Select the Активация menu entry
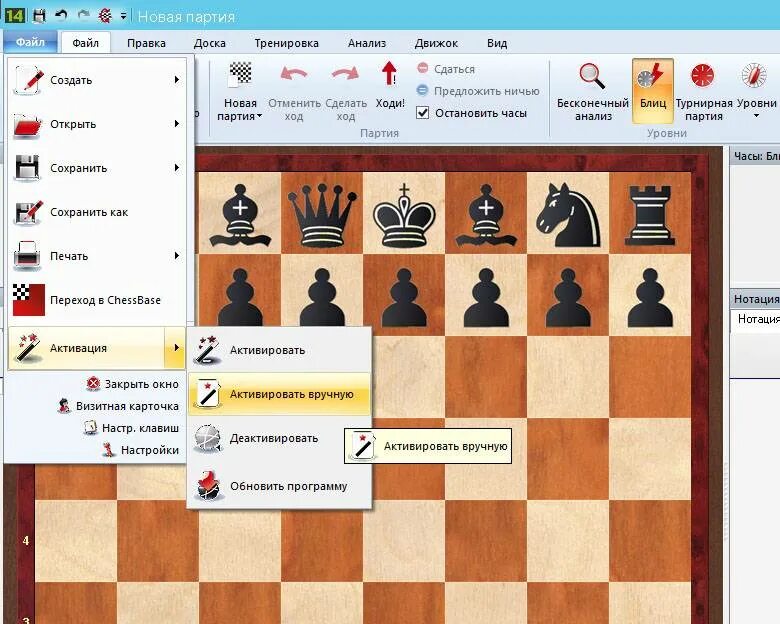The height and width of the screenshot is (624, 780). click(97, 348)
